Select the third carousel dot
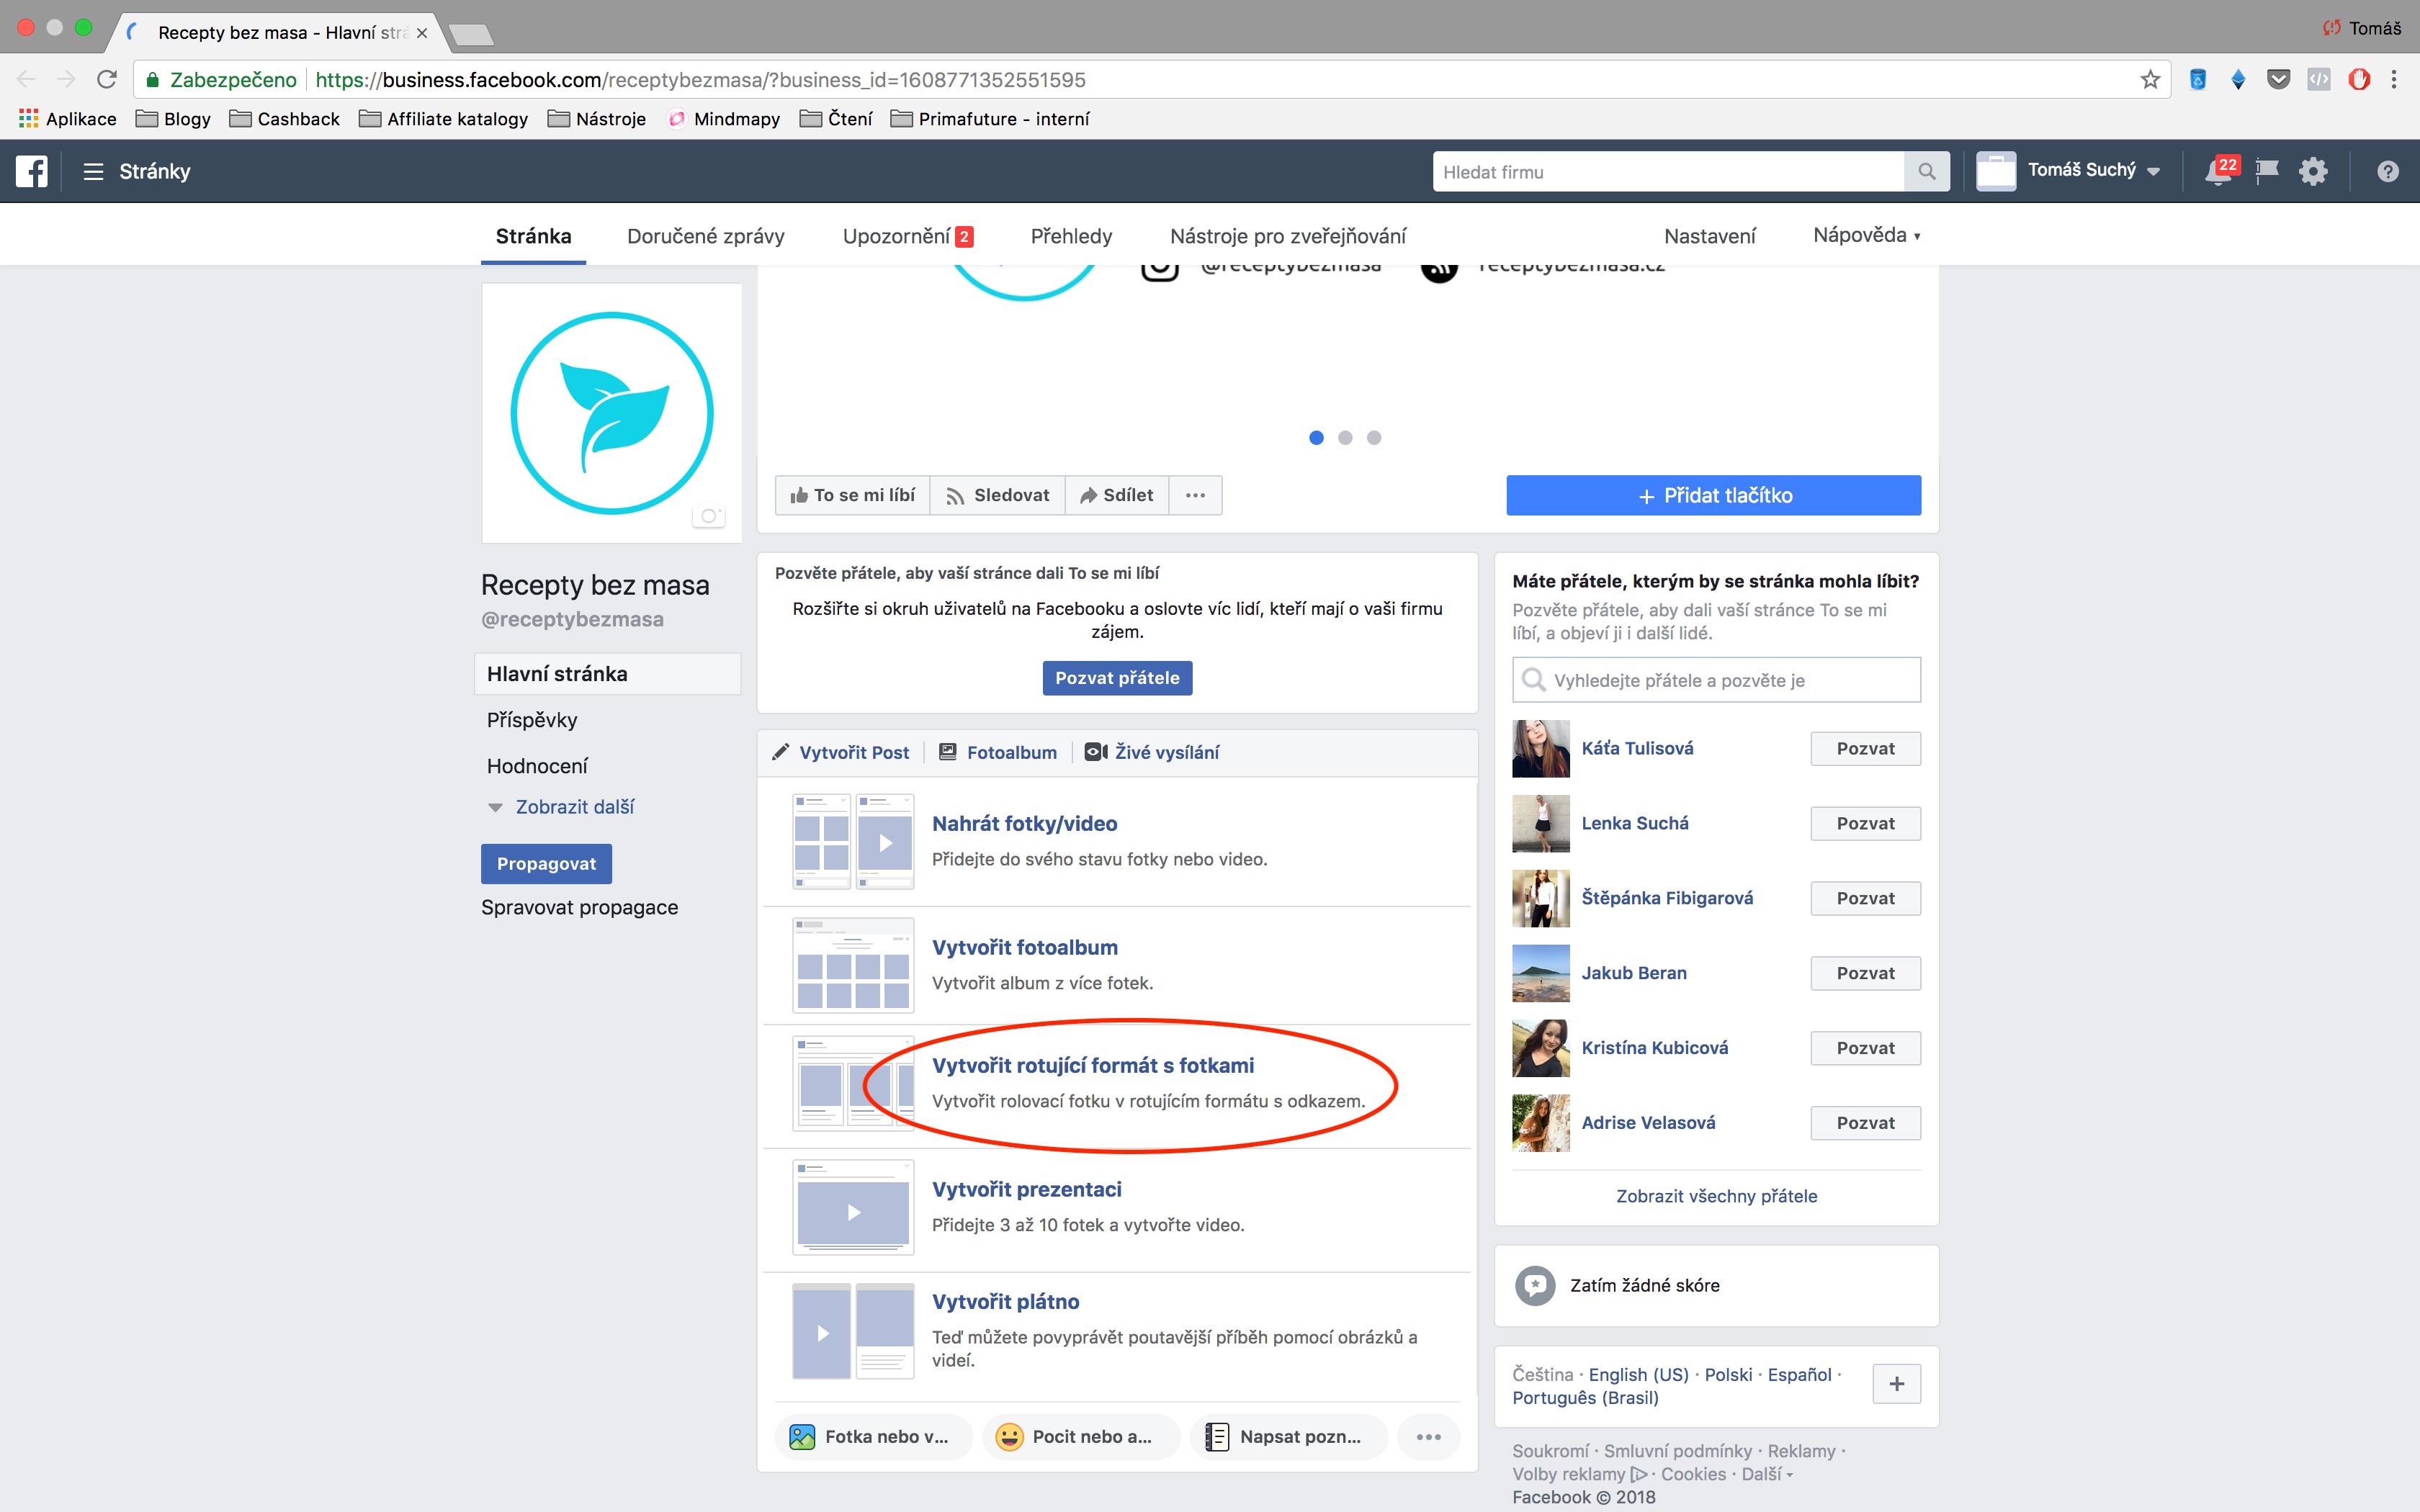Screen dimensions: 2420x1512 click(1374, 438)
